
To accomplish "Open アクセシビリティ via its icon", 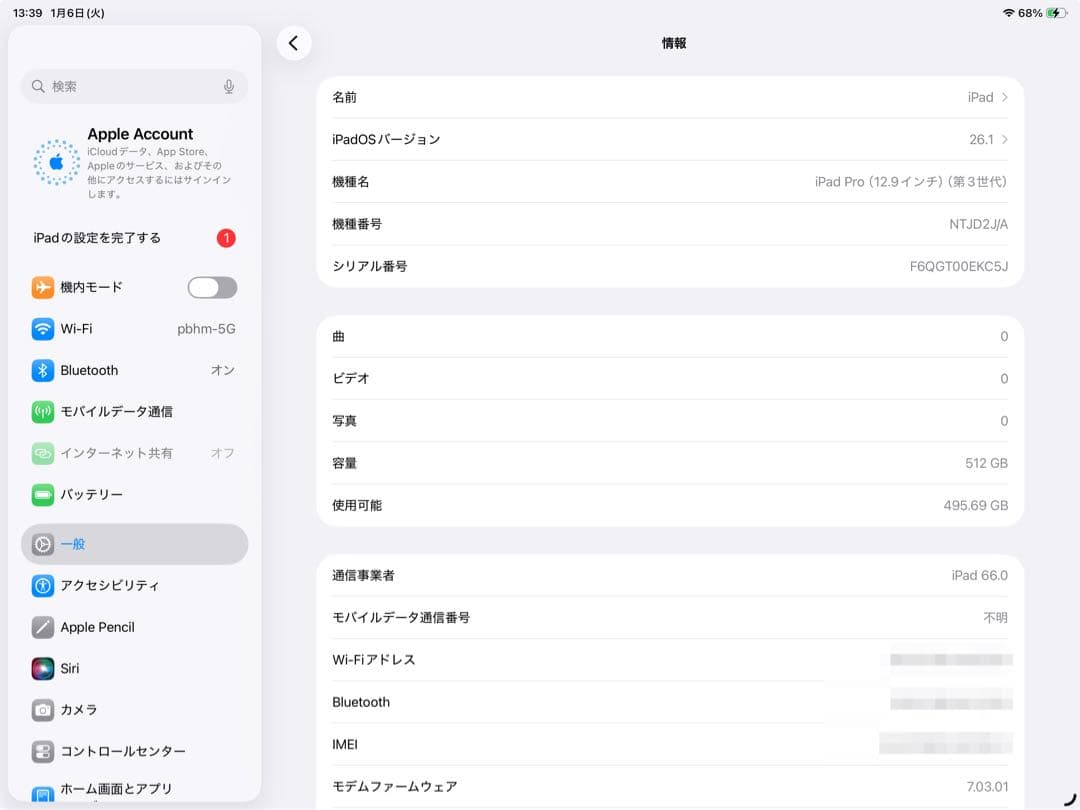I will click(42, 585).
